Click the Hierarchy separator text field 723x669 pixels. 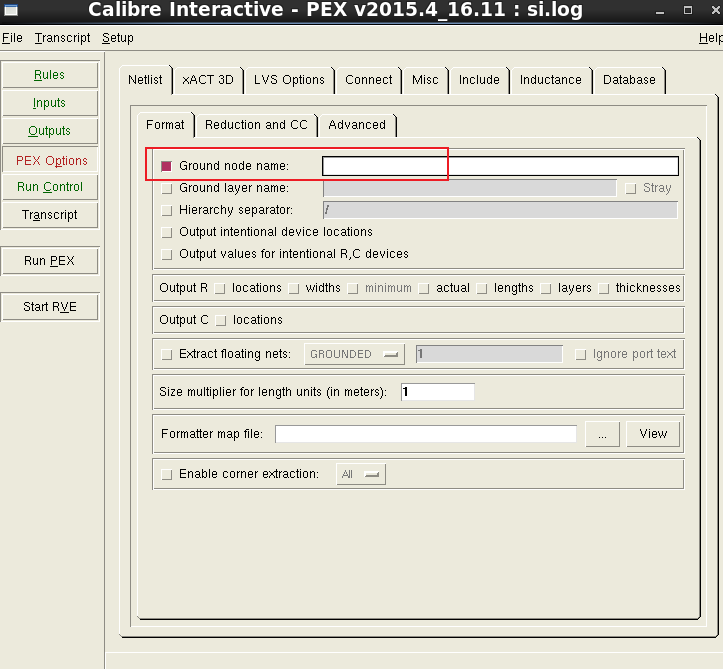tap(500, 210)
